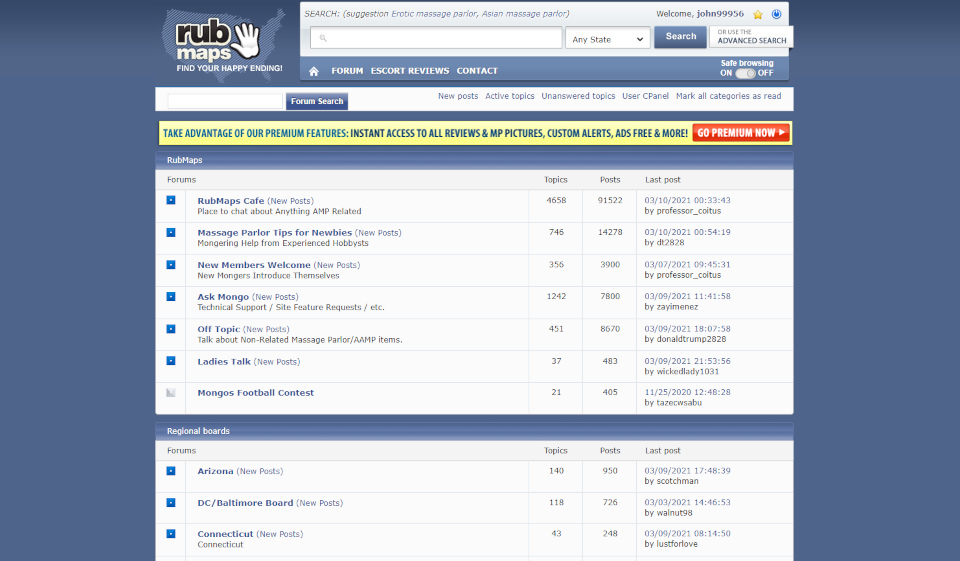Image resolution: width=960 pixels, height=561 pixels.
Task: Open the ESCORT REVIEWS menu item
Action: point(410,71)
